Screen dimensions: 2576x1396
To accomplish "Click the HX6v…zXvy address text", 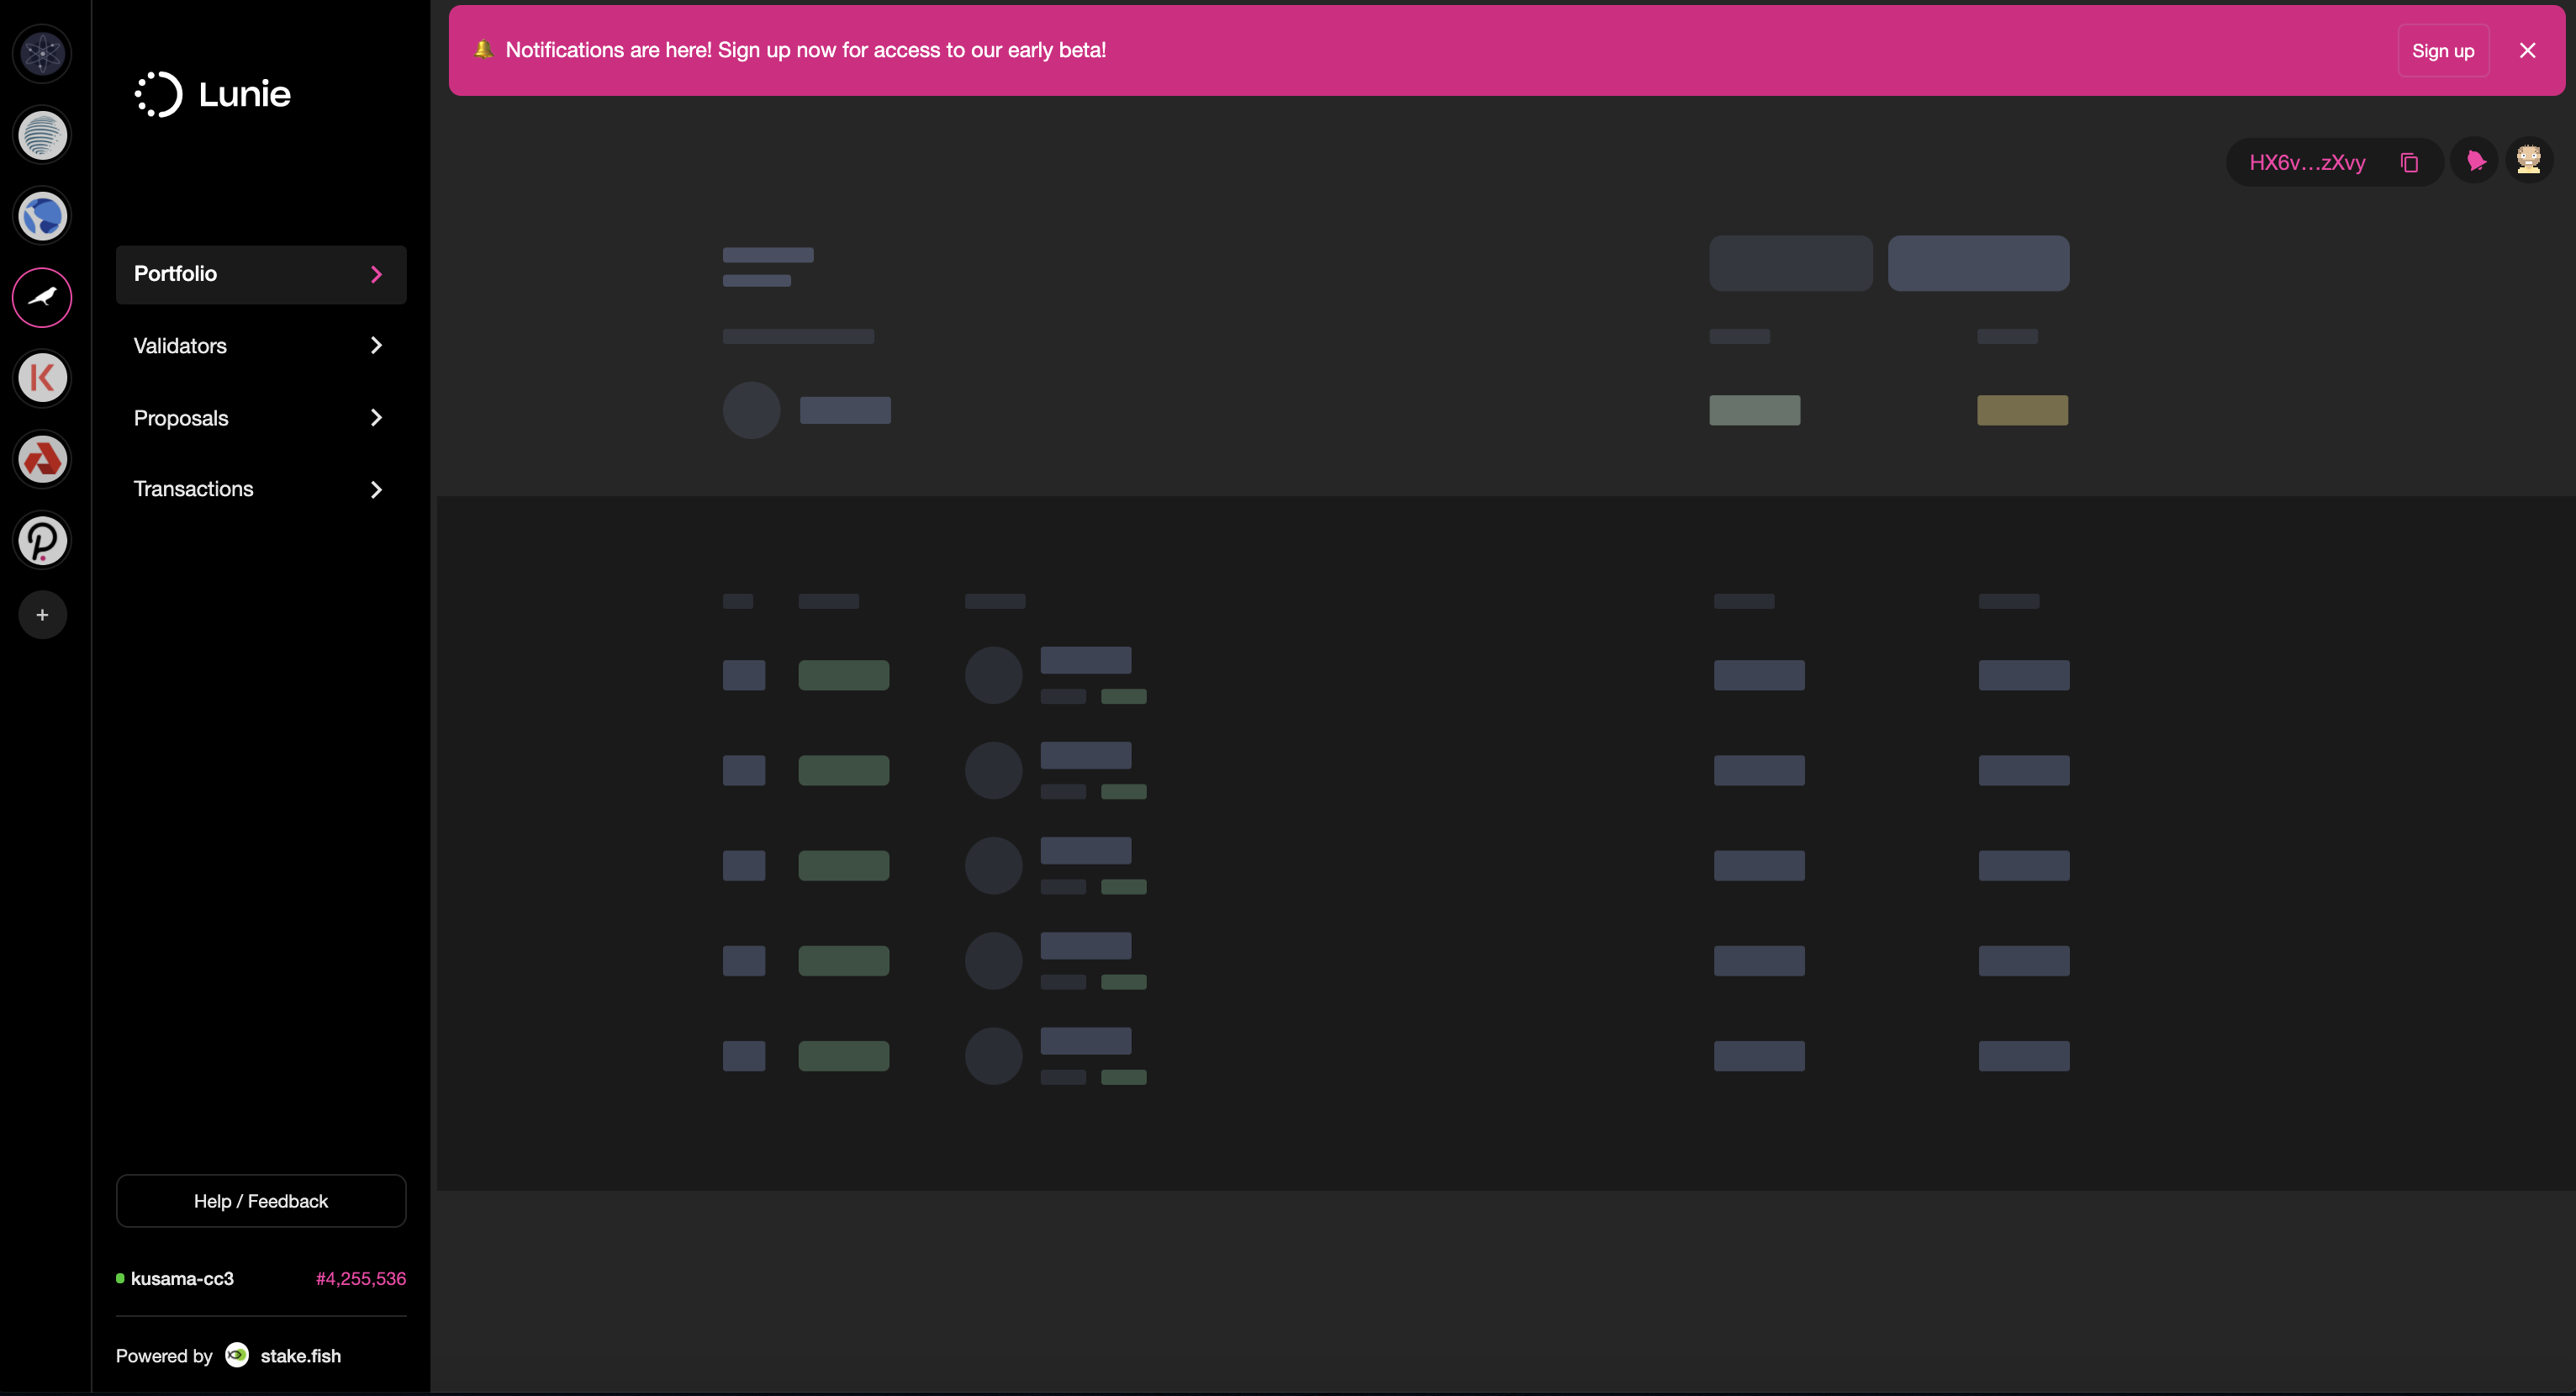I will click(x=2307, y=162).
